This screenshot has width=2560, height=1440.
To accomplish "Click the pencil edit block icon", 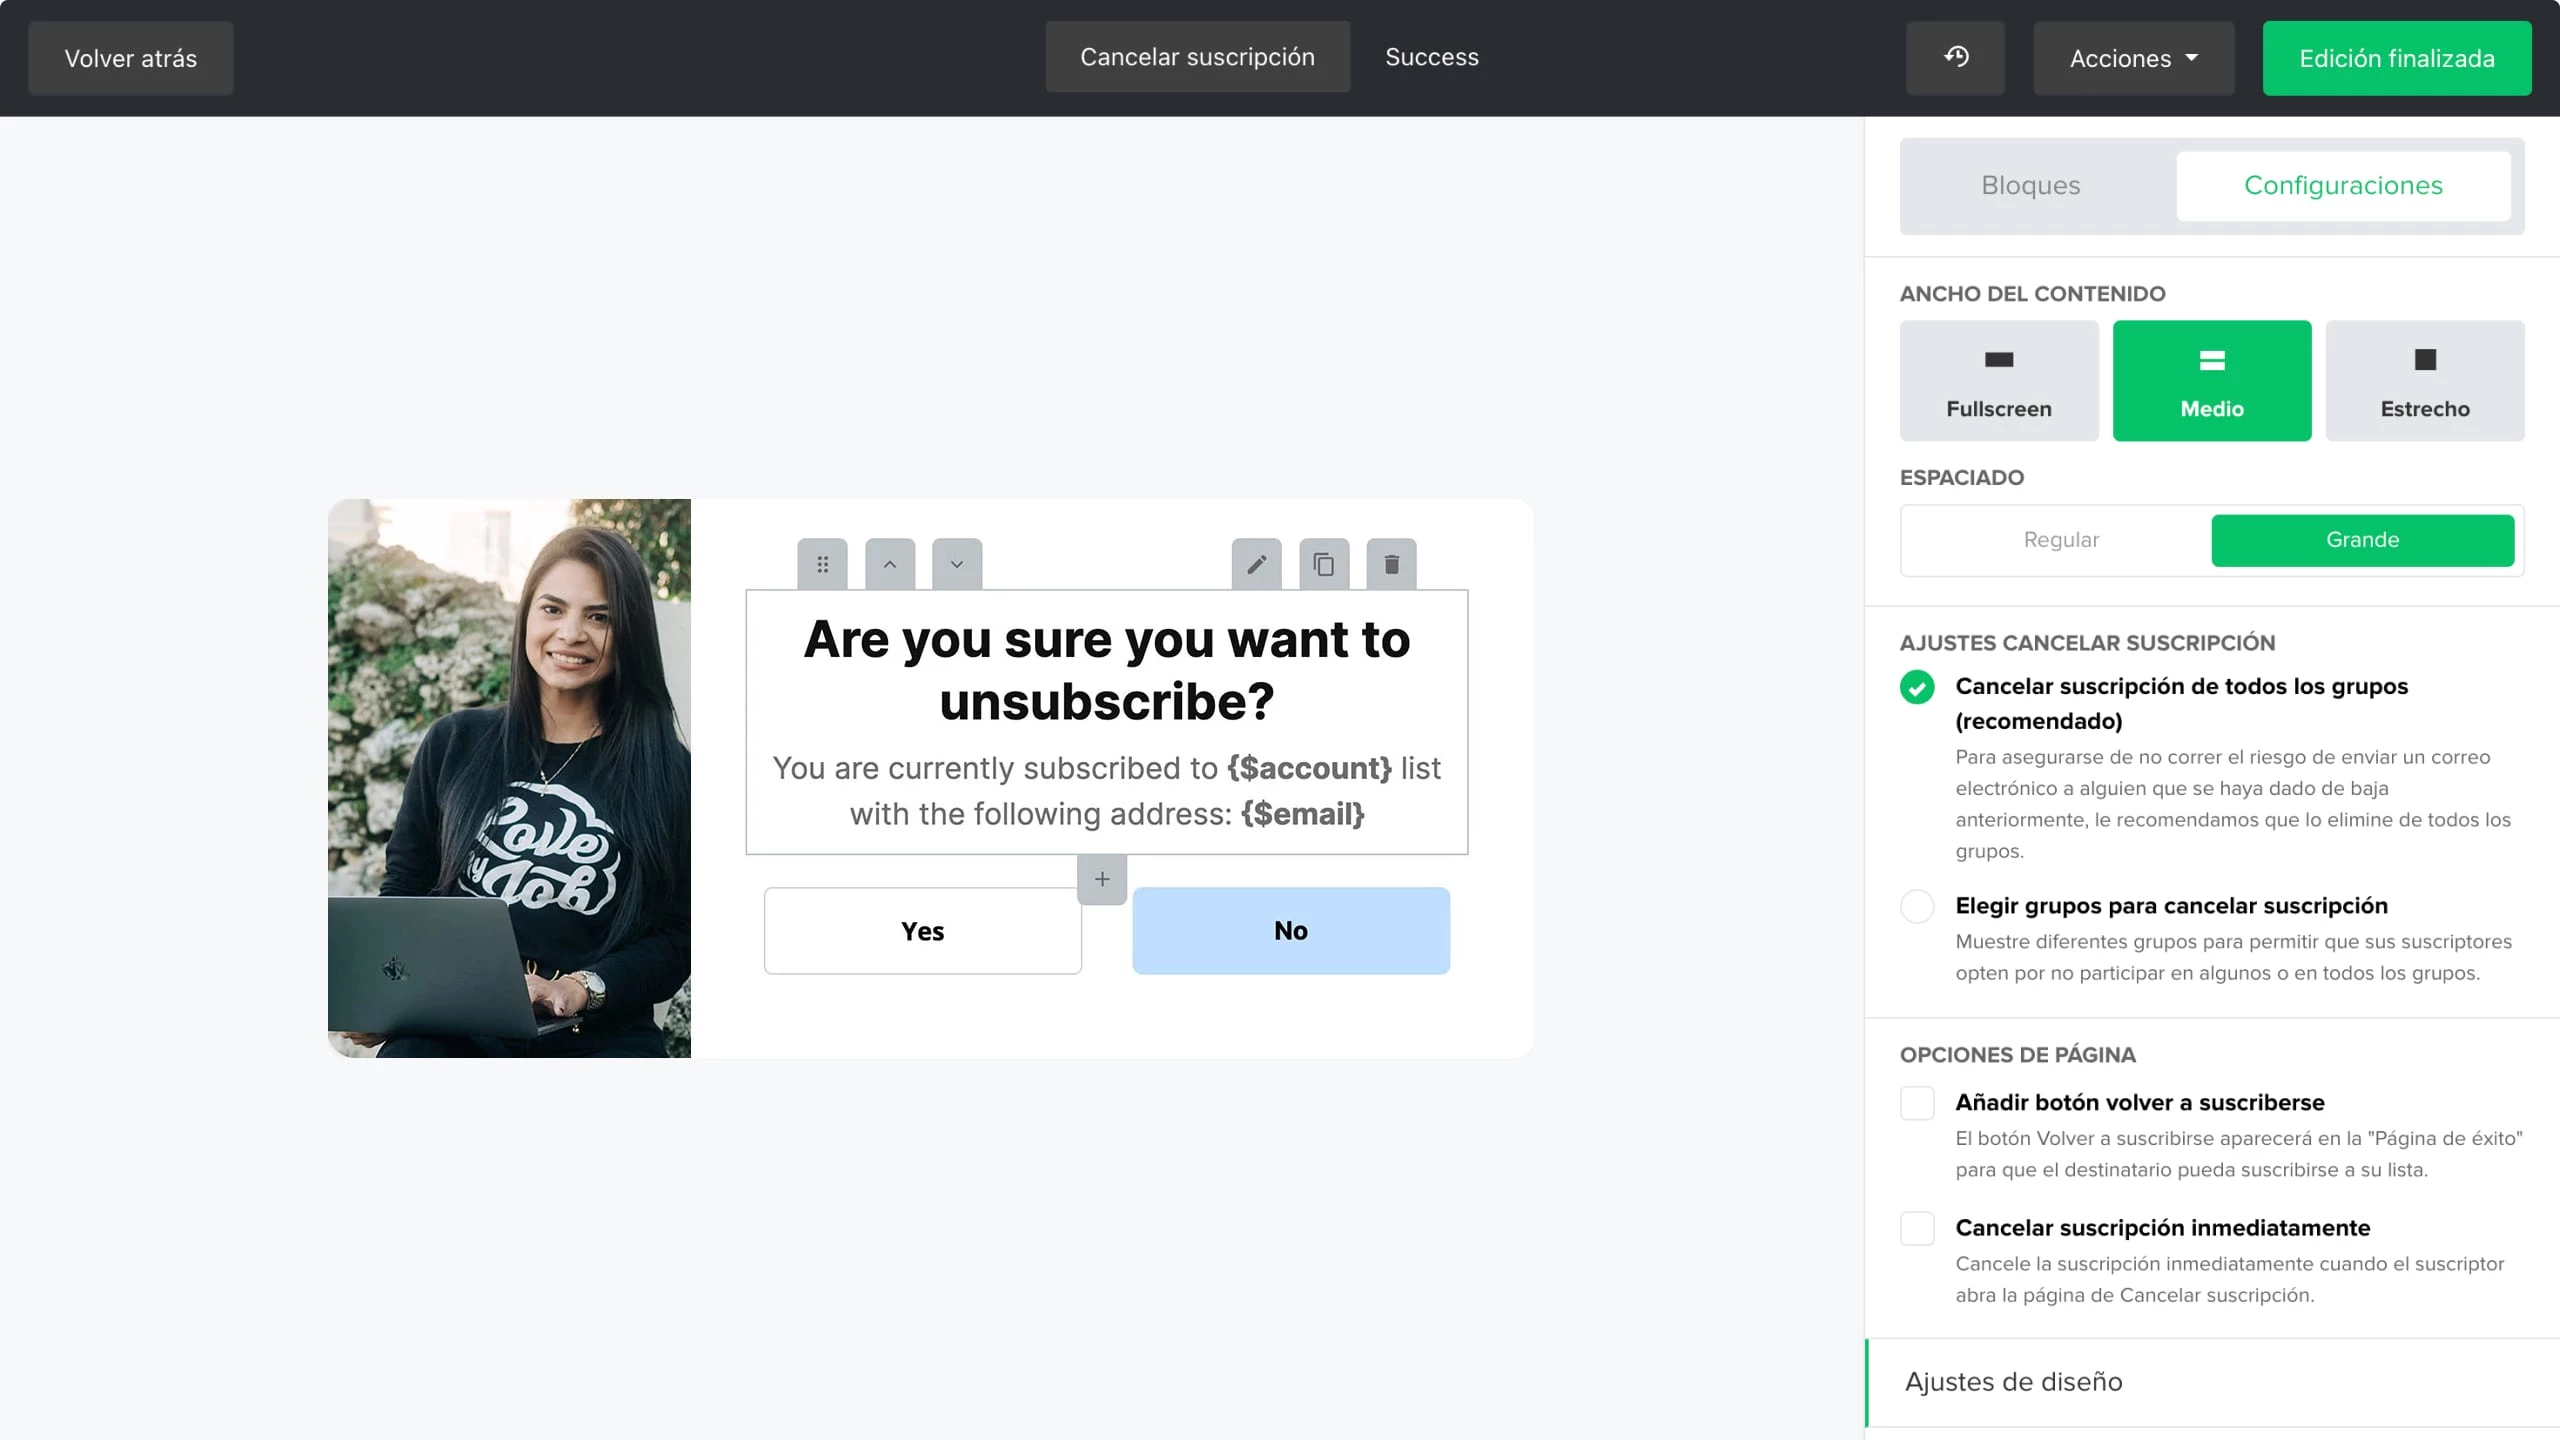I will [1256, 565].
